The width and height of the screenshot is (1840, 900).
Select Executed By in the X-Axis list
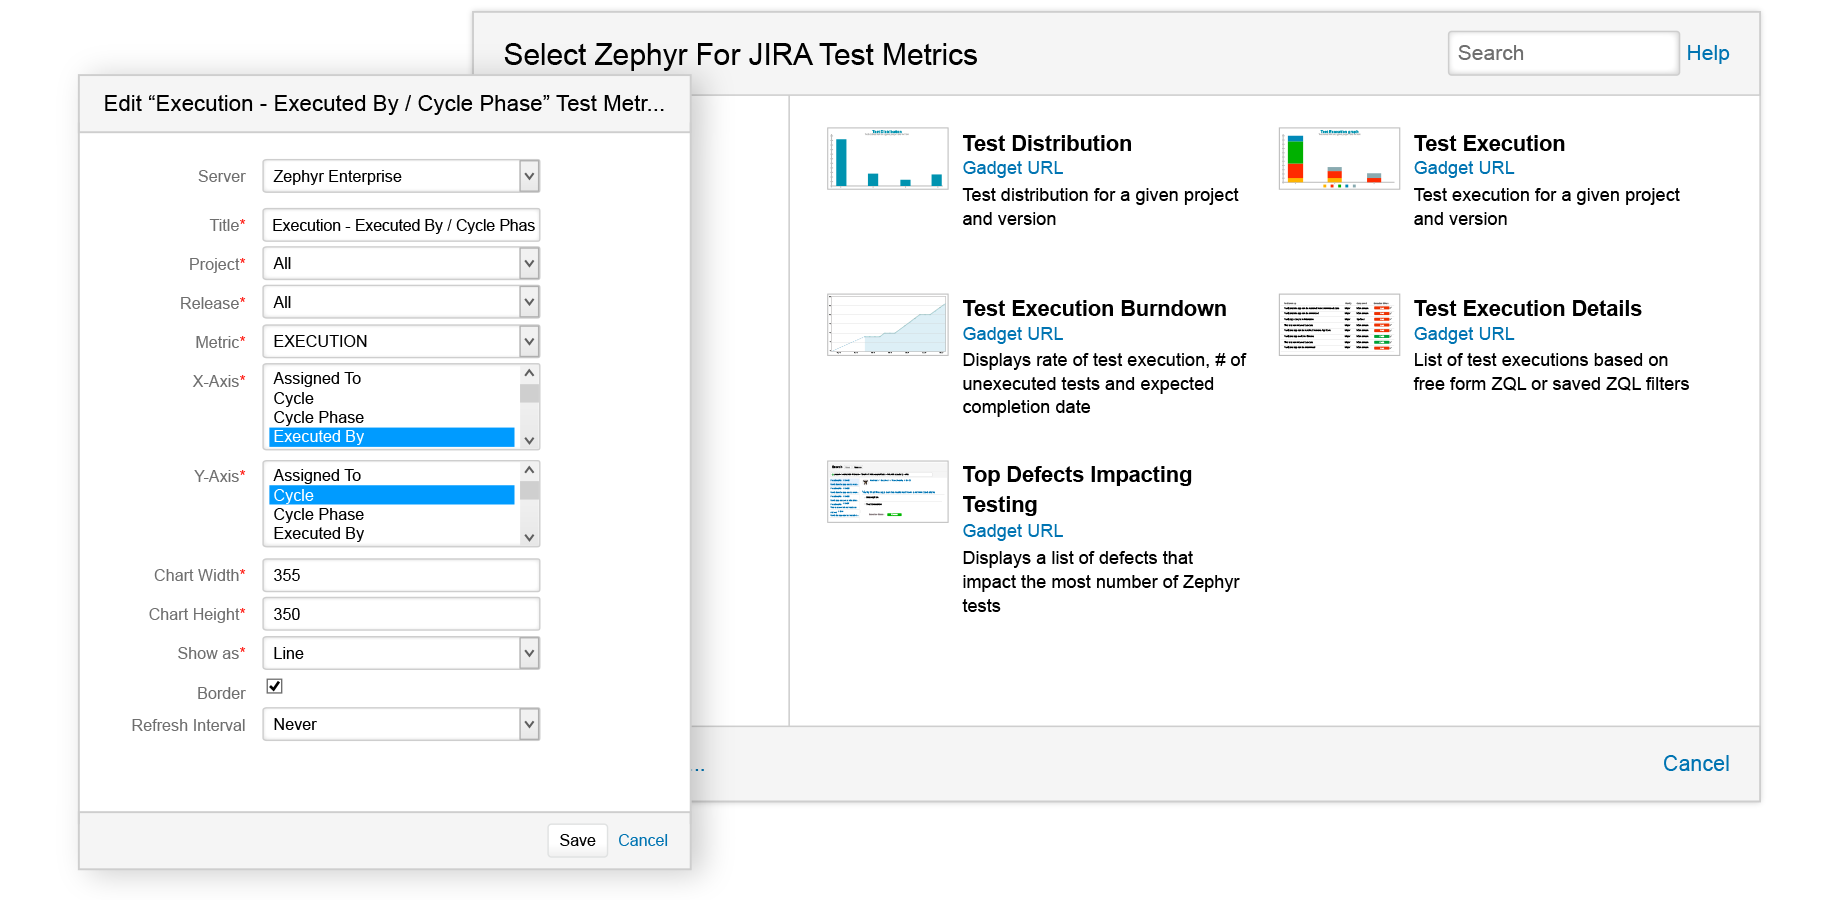392,437
